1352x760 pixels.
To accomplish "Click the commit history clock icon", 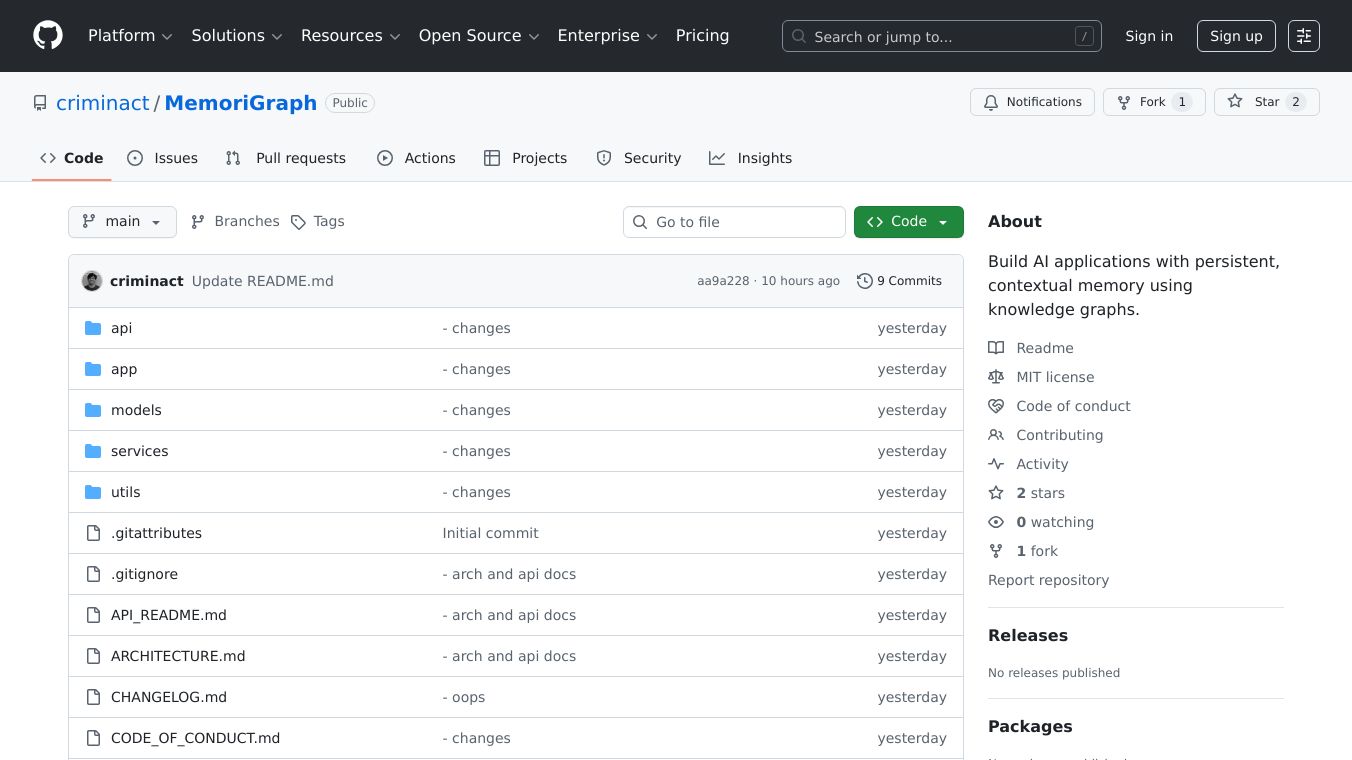I will click(x=865, y=281).
